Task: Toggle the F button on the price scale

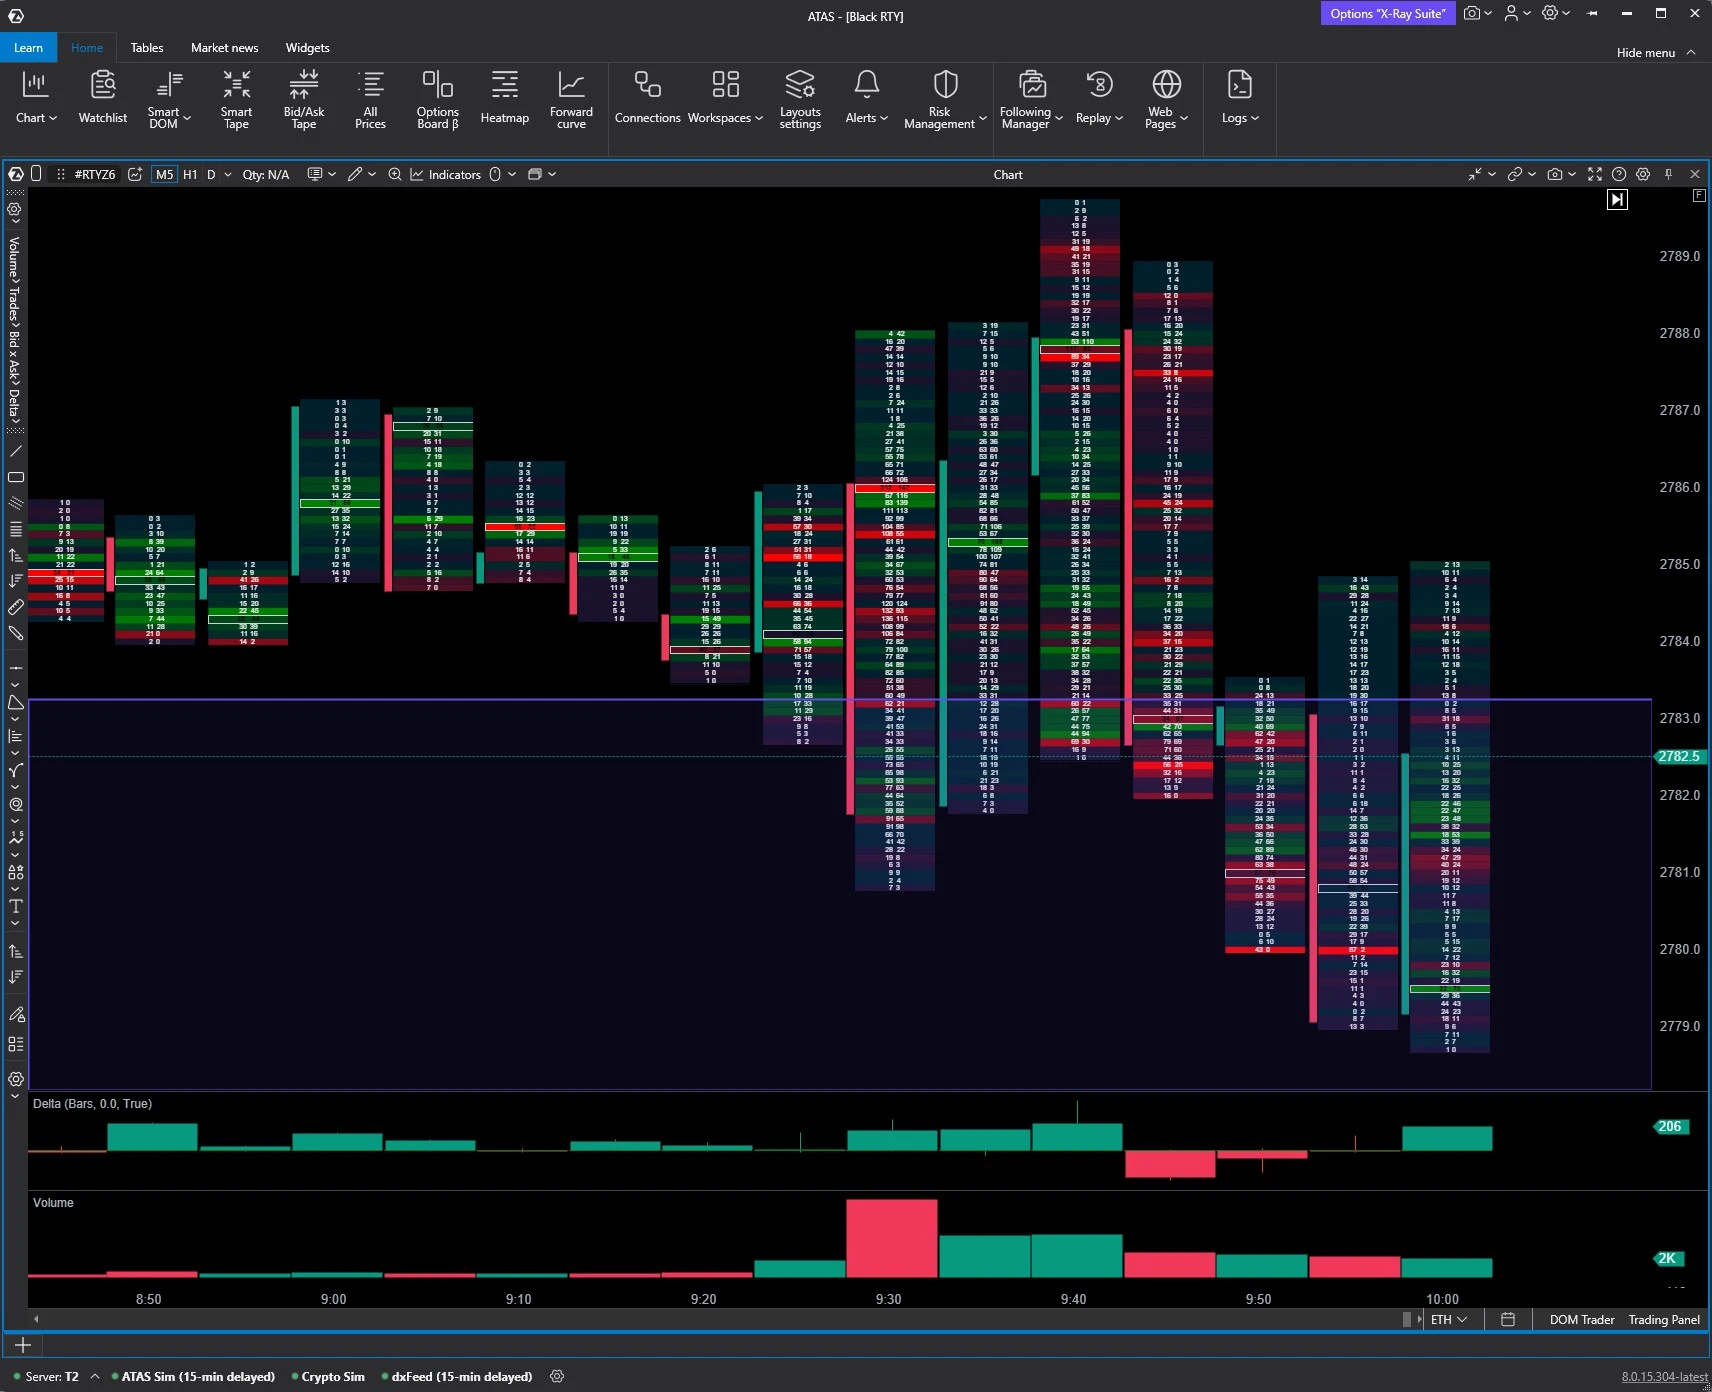Action: point(1699,196)
